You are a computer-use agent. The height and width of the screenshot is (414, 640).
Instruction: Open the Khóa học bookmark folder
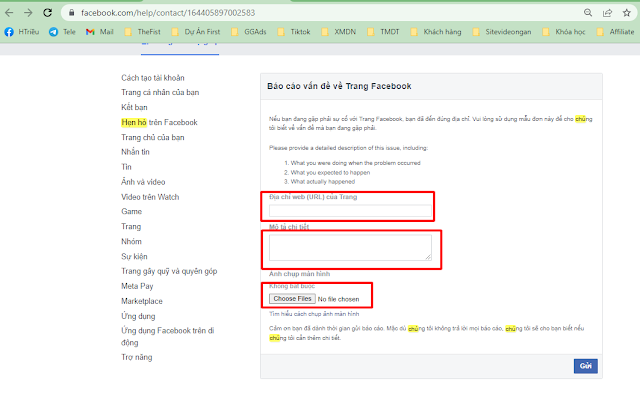tap(564, 32)
